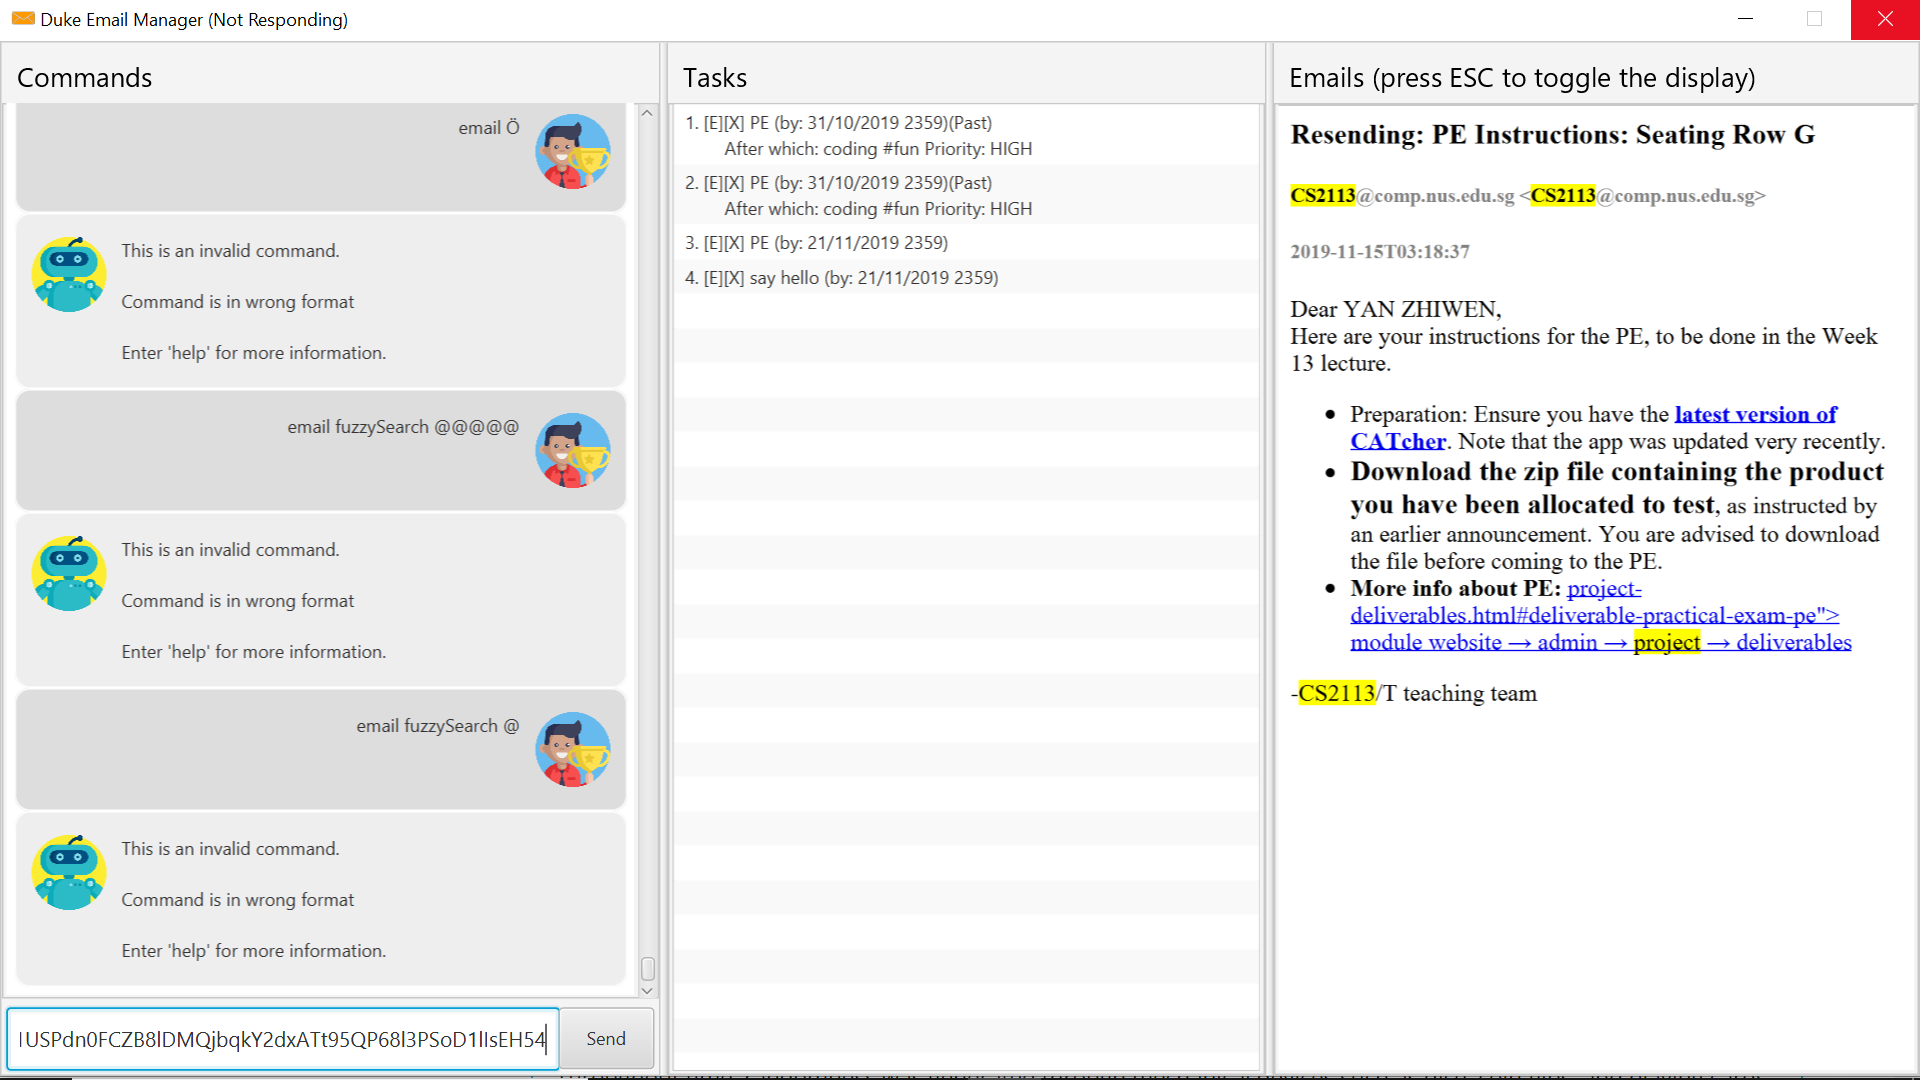
Task: Select task 4 'say hello'
Action: [x=840, y=278]
